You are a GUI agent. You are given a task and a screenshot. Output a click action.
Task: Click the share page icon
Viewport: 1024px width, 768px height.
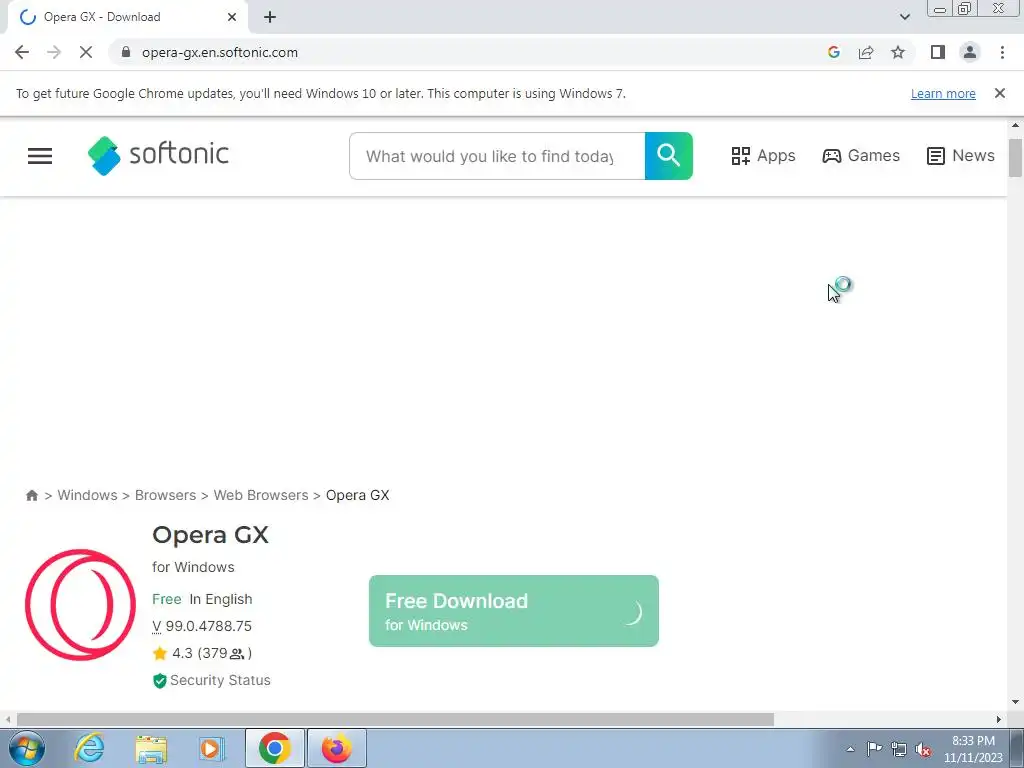866,52
